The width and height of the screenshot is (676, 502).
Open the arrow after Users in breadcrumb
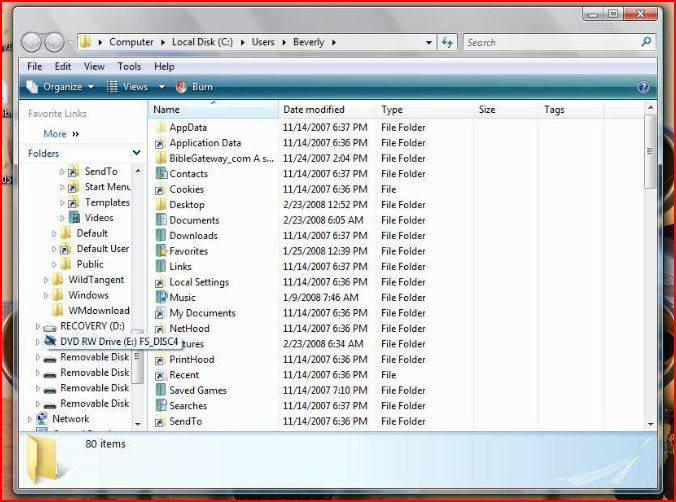click(x=284, y=42)
